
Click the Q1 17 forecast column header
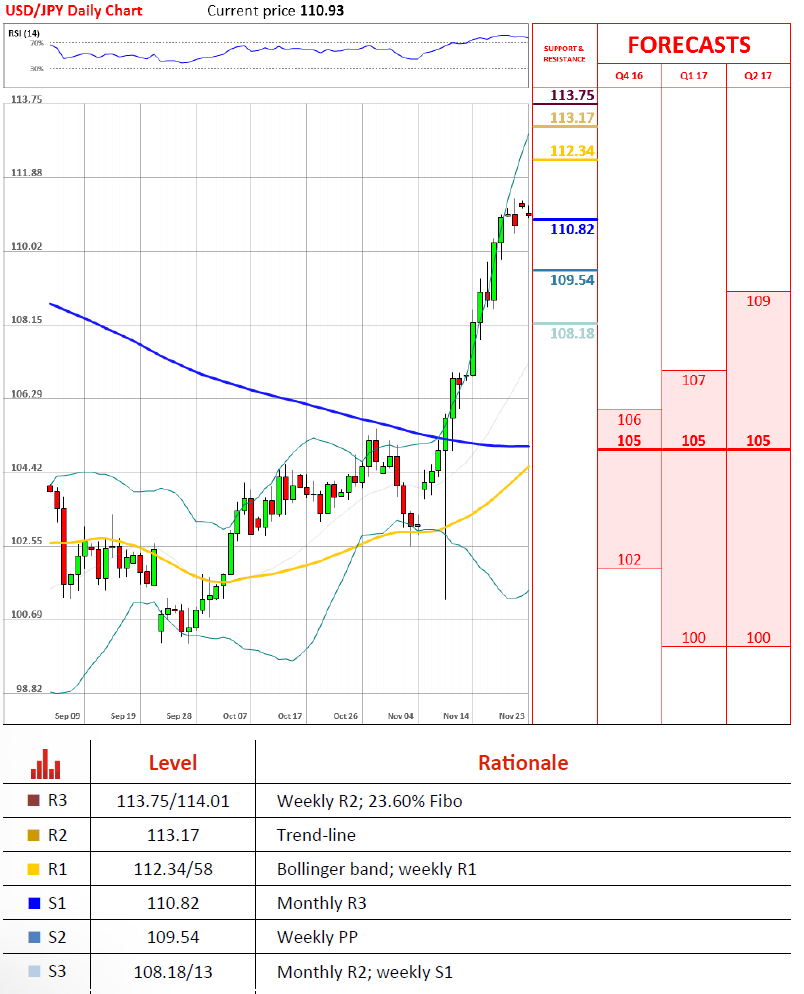tap(694, 75)
